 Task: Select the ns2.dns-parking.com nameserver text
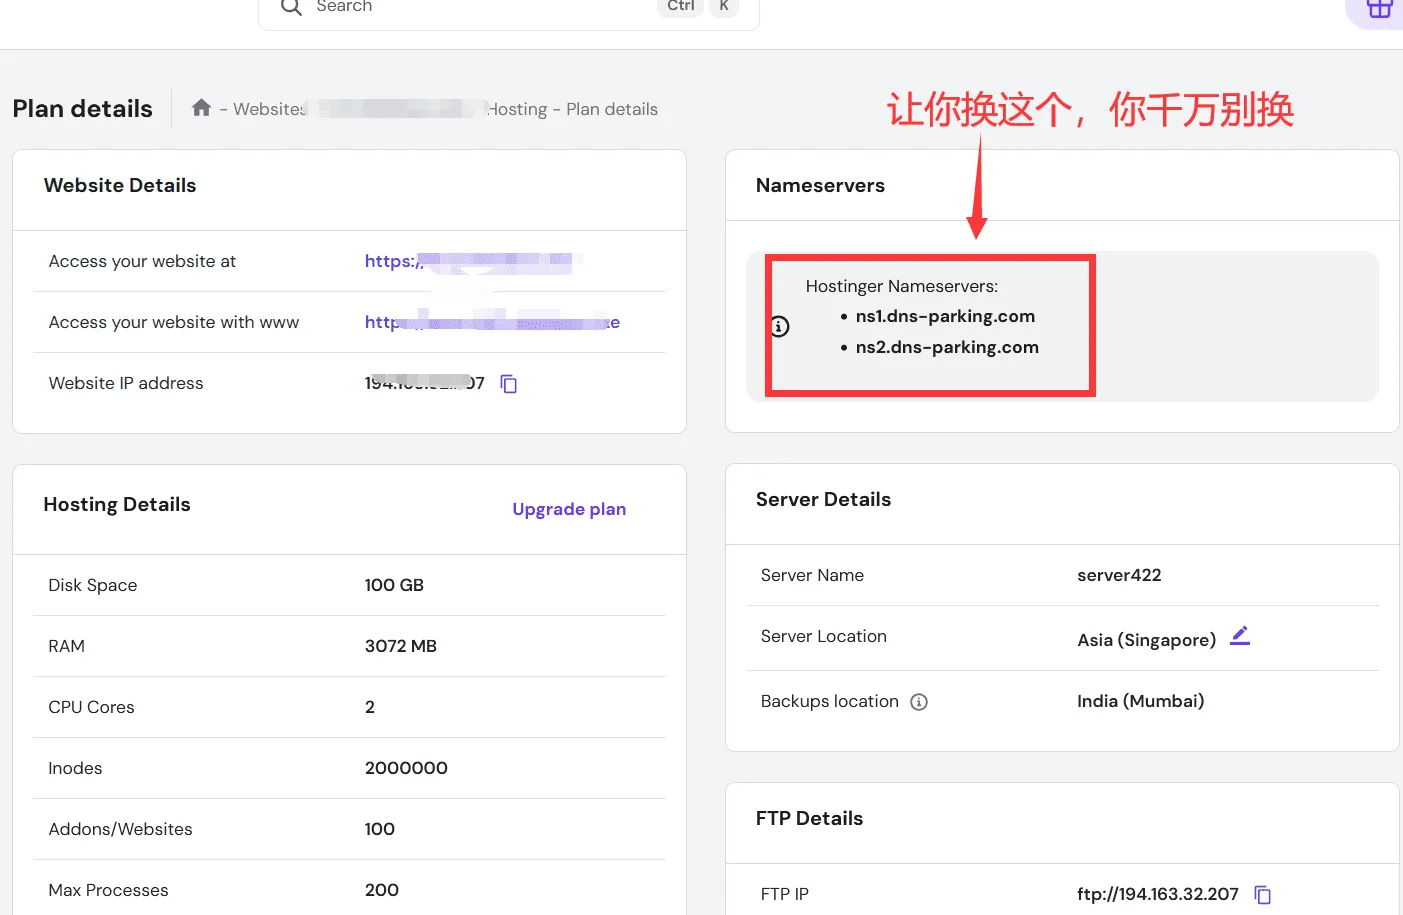947,347
